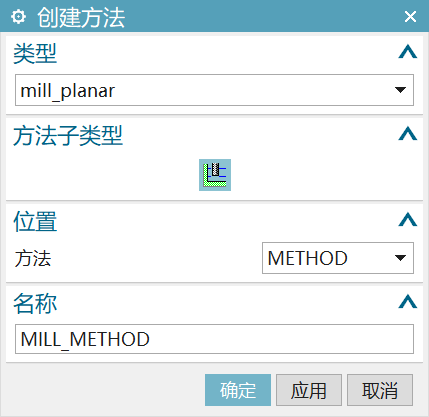Screen dimensions: 429x417
Task: Select the MILL_METHOD subtype icon
Action: coord(215,175)
